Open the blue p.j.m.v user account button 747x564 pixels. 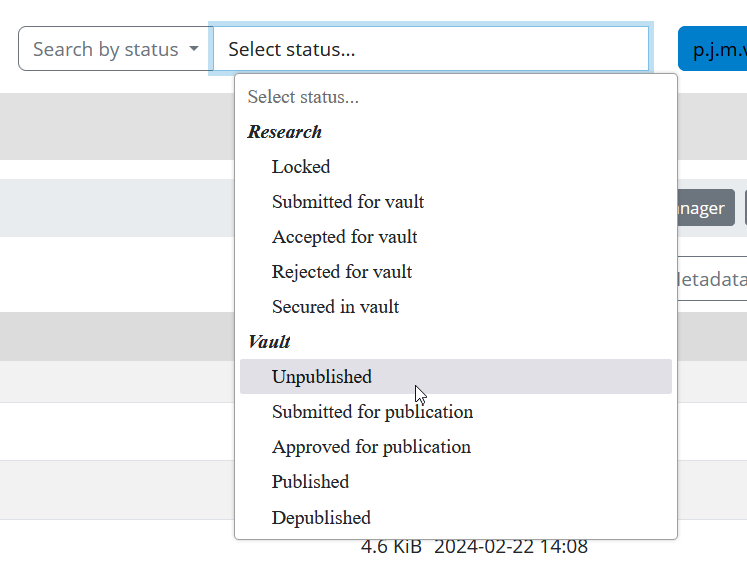tap(712, 49)
